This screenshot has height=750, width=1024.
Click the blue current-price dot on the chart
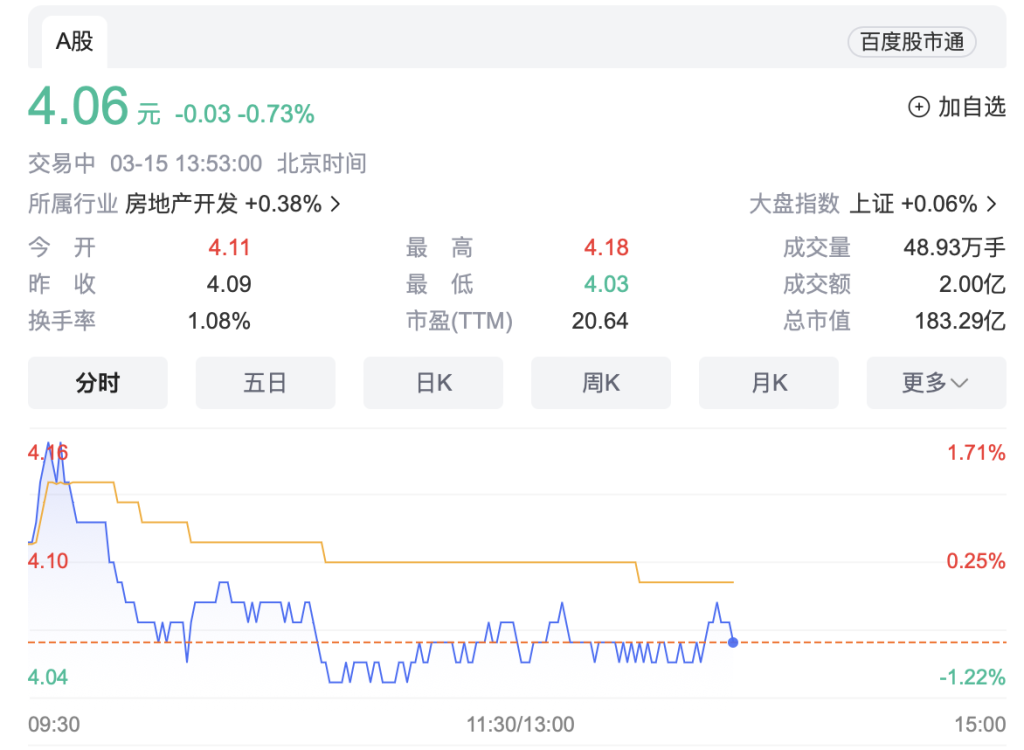pos(733,642)
